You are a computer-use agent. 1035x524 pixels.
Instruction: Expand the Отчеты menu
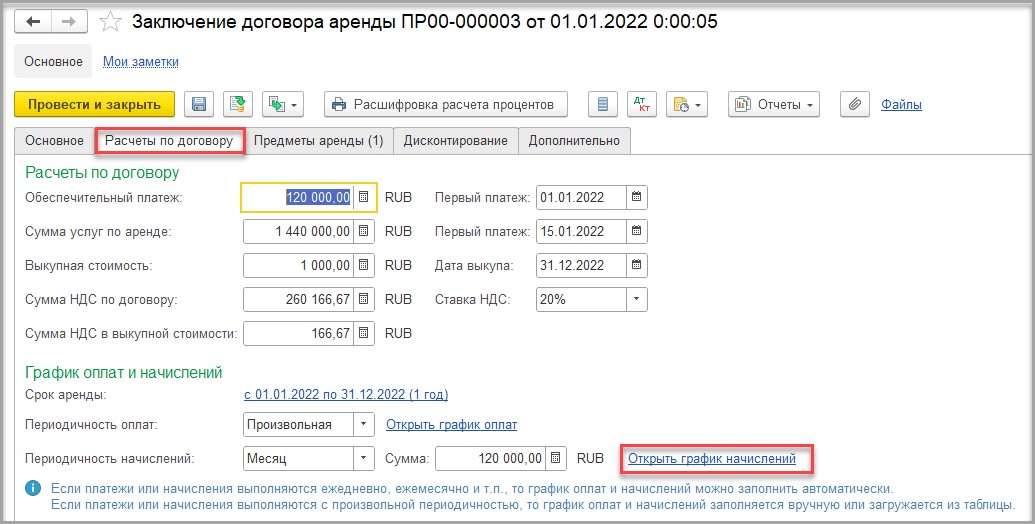pos(774,104)
